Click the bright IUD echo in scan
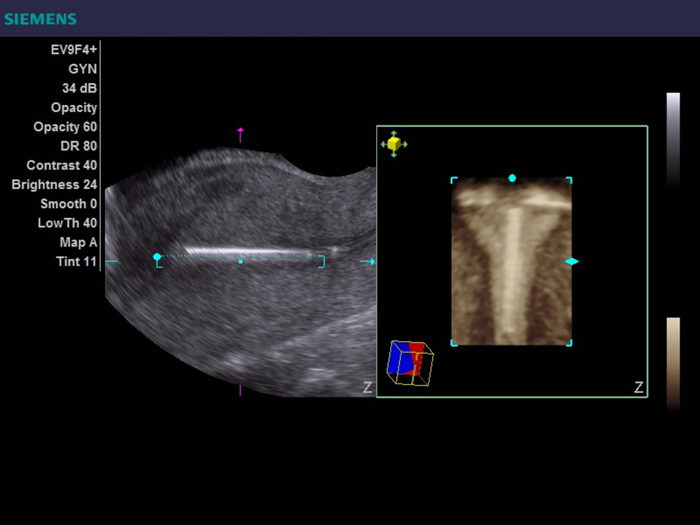The height and width of the screenshot is (525, 700). coord(248,252)
